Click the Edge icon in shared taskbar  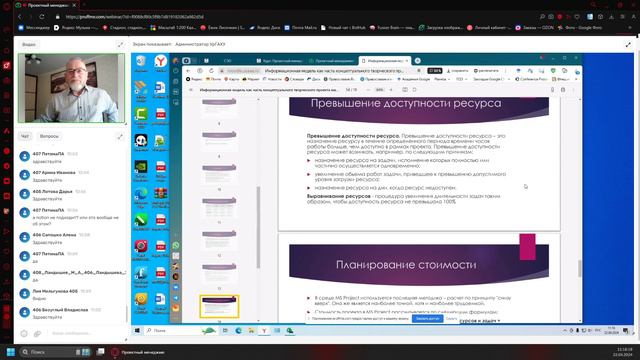(x=238, y=331)
